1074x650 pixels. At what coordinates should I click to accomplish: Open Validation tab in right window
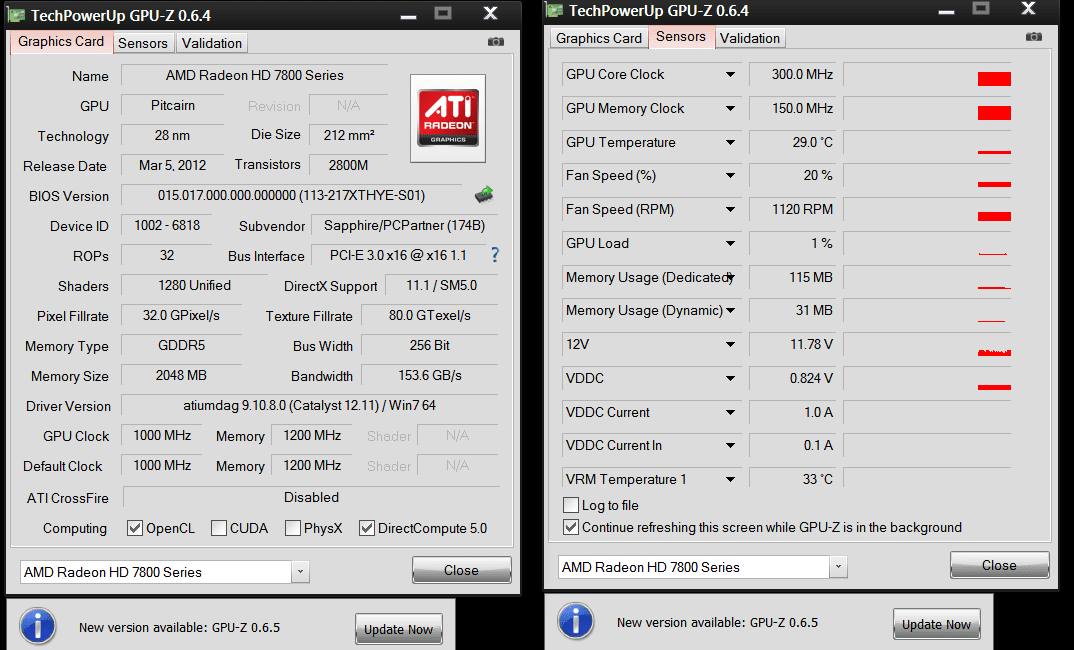[750, 38]
